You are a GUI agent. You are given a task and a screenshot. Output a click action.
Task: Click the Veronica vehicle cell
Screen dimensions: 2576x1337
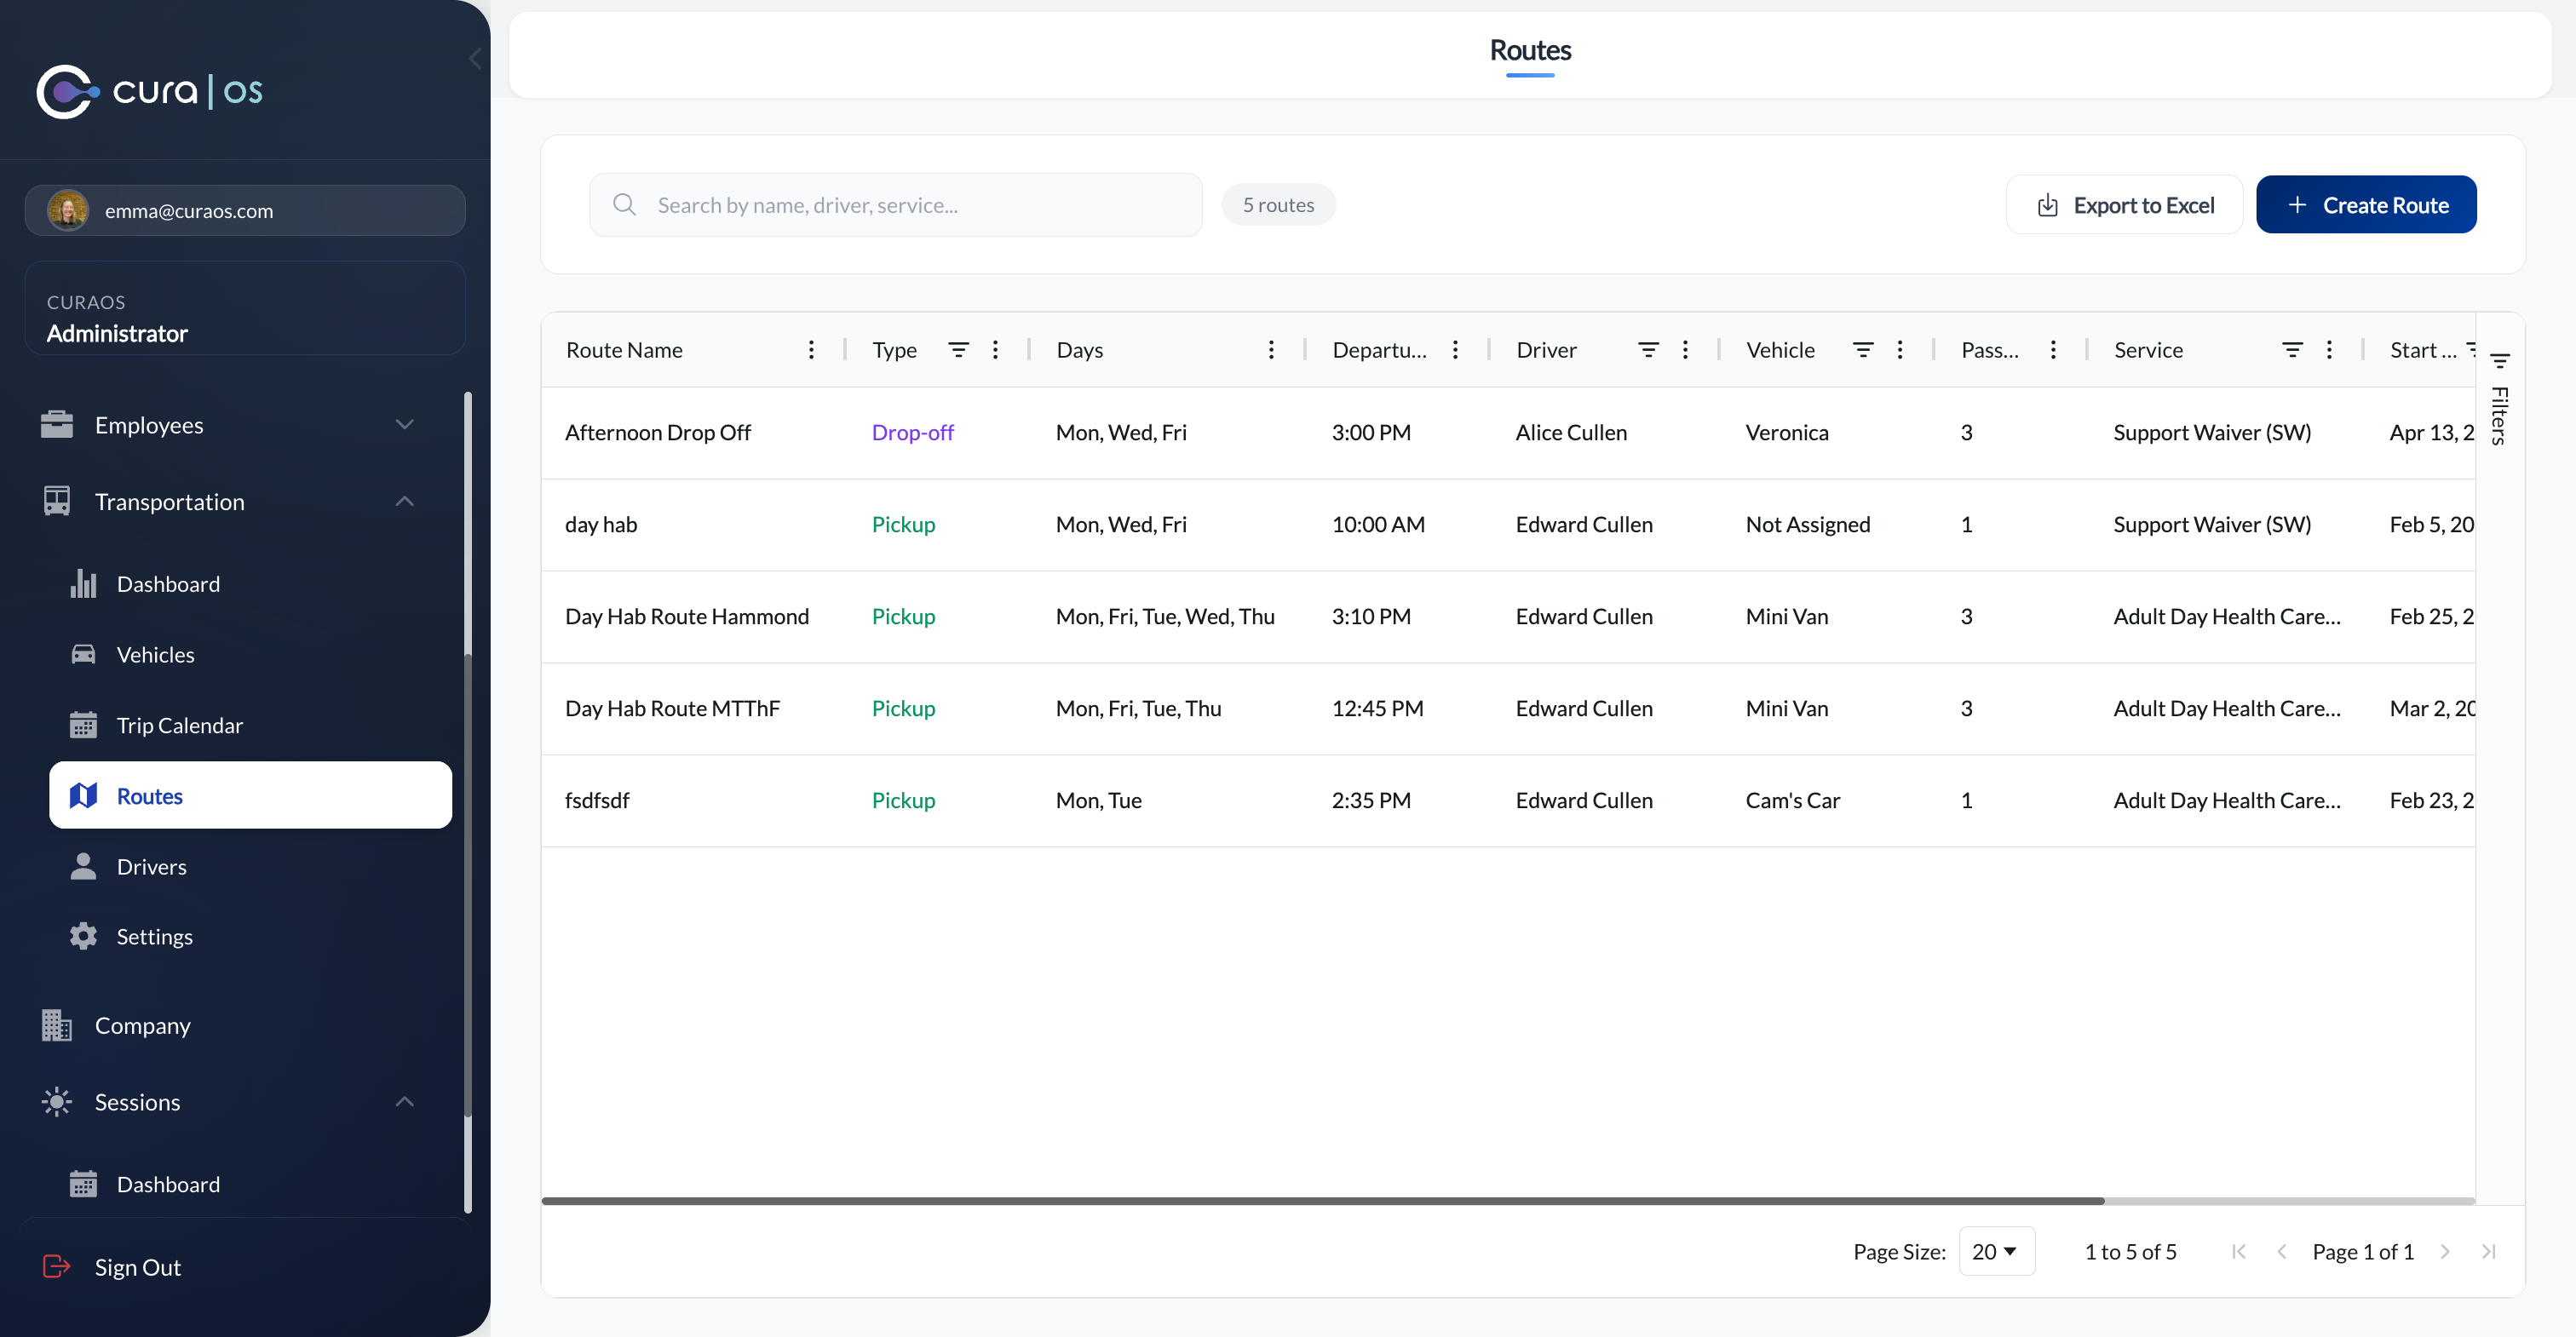(x=1787, y=433)
